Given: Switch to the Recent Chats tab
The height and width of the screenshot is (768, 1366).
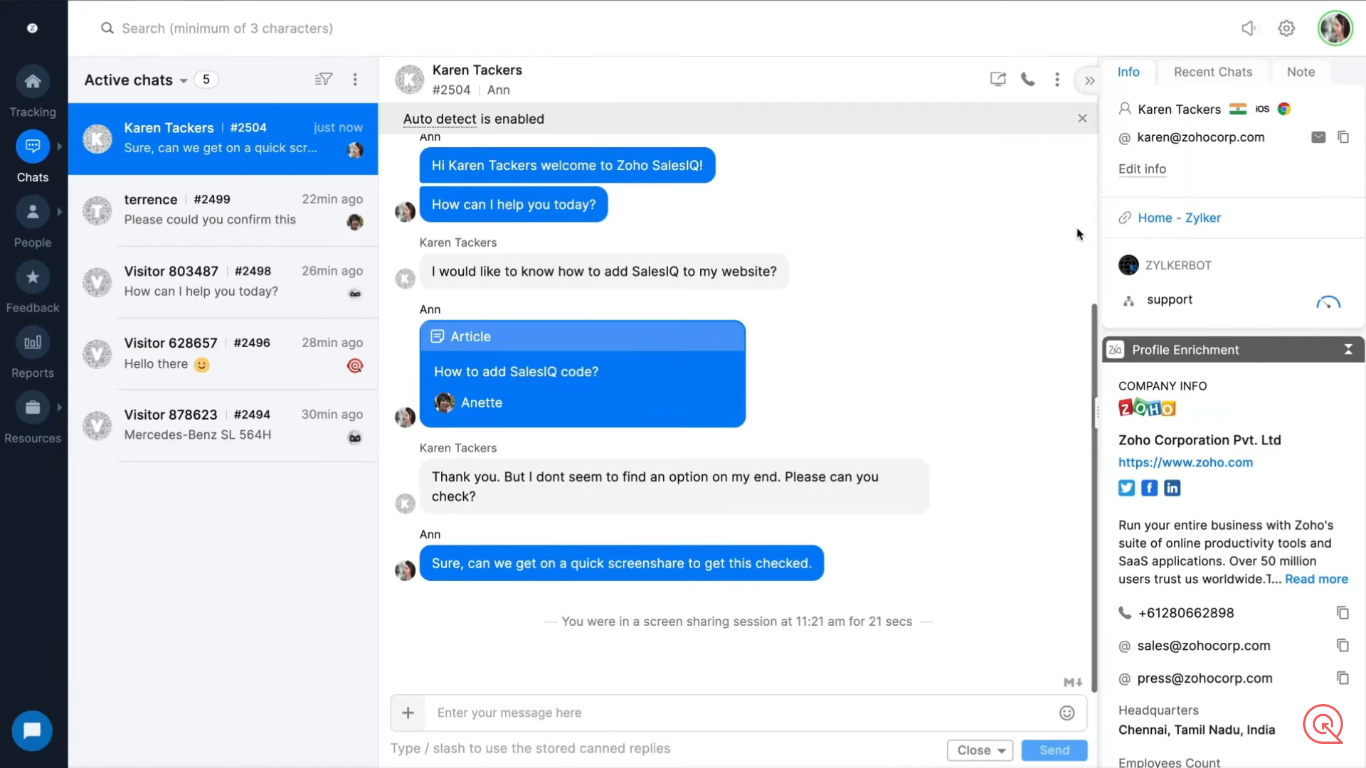Looking at the screenshot, I should (1213, 72).
